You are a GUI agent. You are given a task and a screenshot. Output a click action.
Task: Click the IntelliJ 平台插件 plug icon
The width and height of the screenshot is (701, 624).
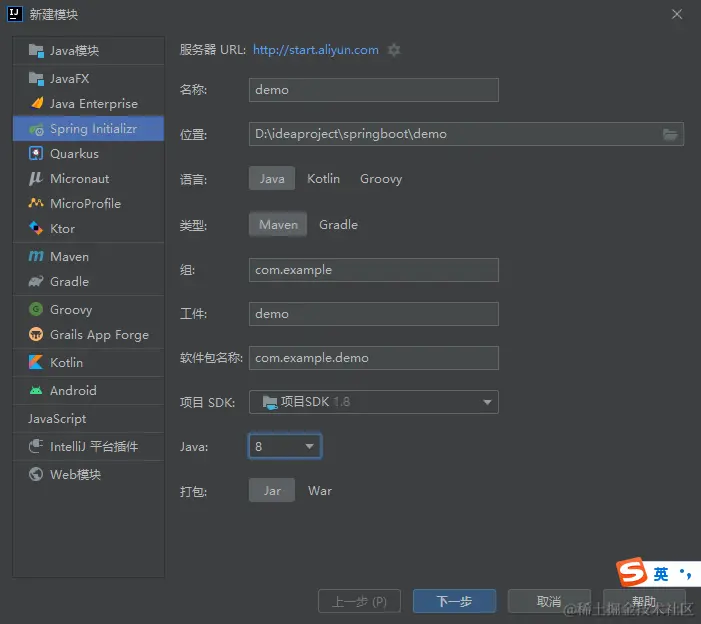[x=36, y=446]
